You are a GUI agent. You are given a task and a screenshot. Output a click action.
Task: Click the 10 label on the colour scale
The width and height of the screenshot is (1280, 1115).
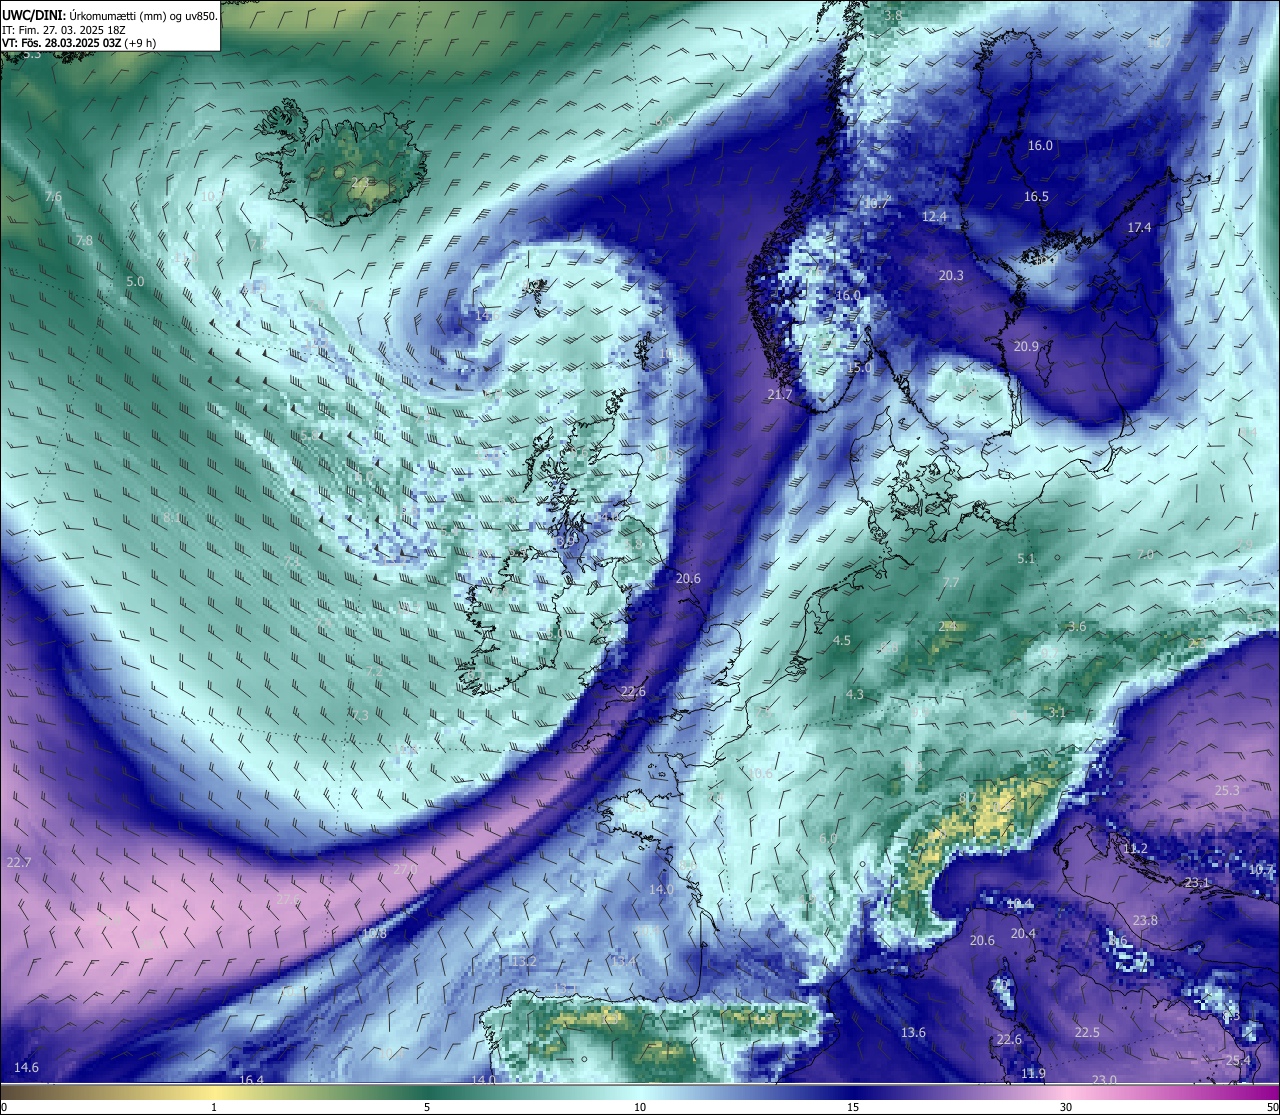(640, 1107)
